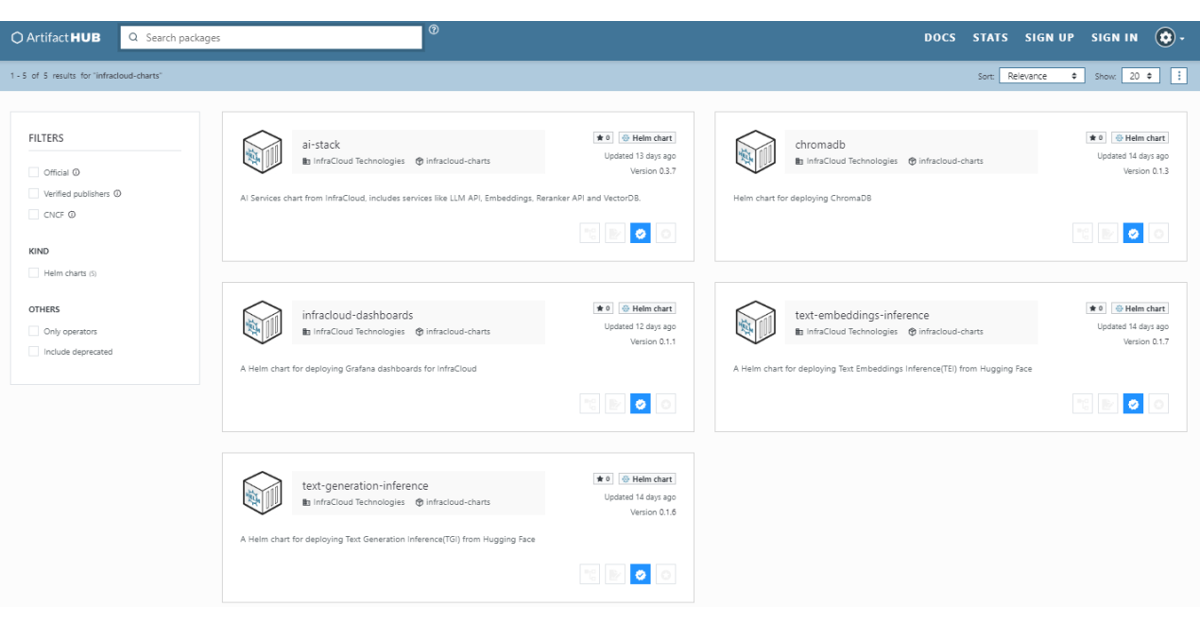Open the chromadb package title
This screenshot has height=628, width=1200.
pyautogui.click(x=821, y=145)
